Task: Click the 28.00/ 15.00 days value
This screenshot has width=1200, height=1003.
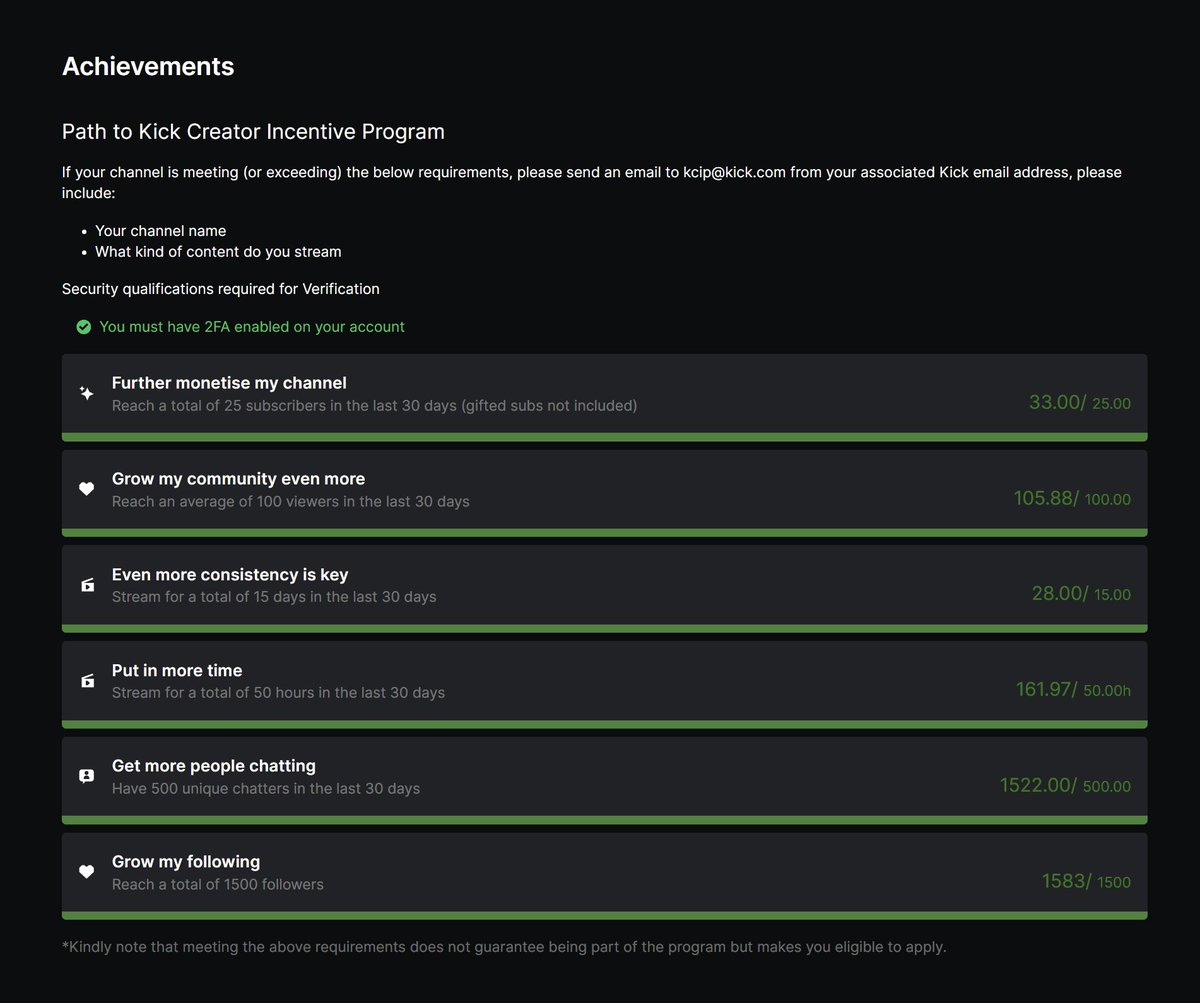Action: pyautogui.click(x=1081, y=594)
